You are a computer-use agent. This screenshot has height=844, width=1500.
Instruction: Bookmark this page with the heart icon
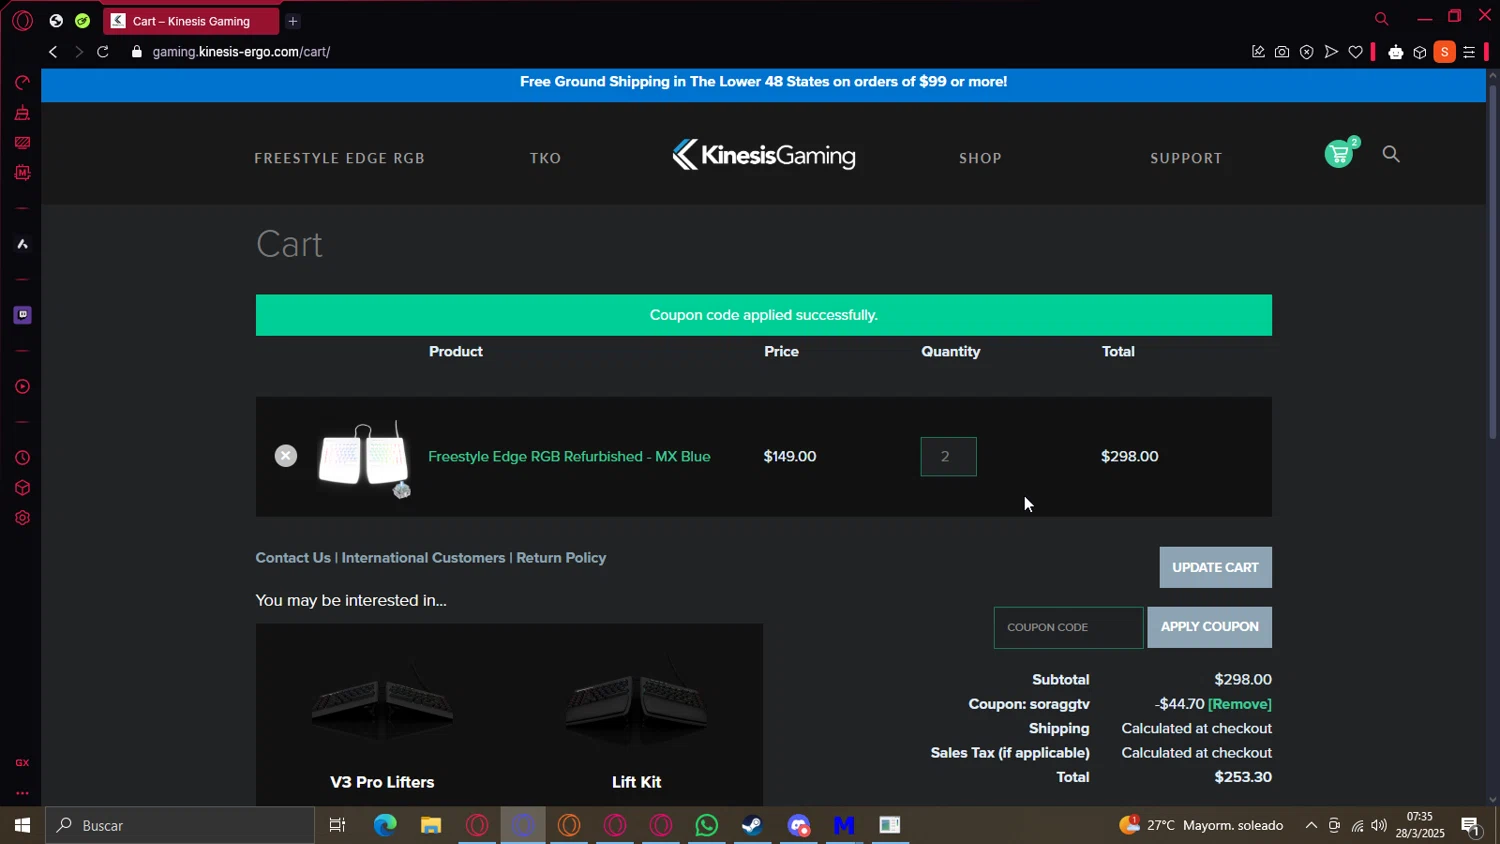(x=1355, y=52)
